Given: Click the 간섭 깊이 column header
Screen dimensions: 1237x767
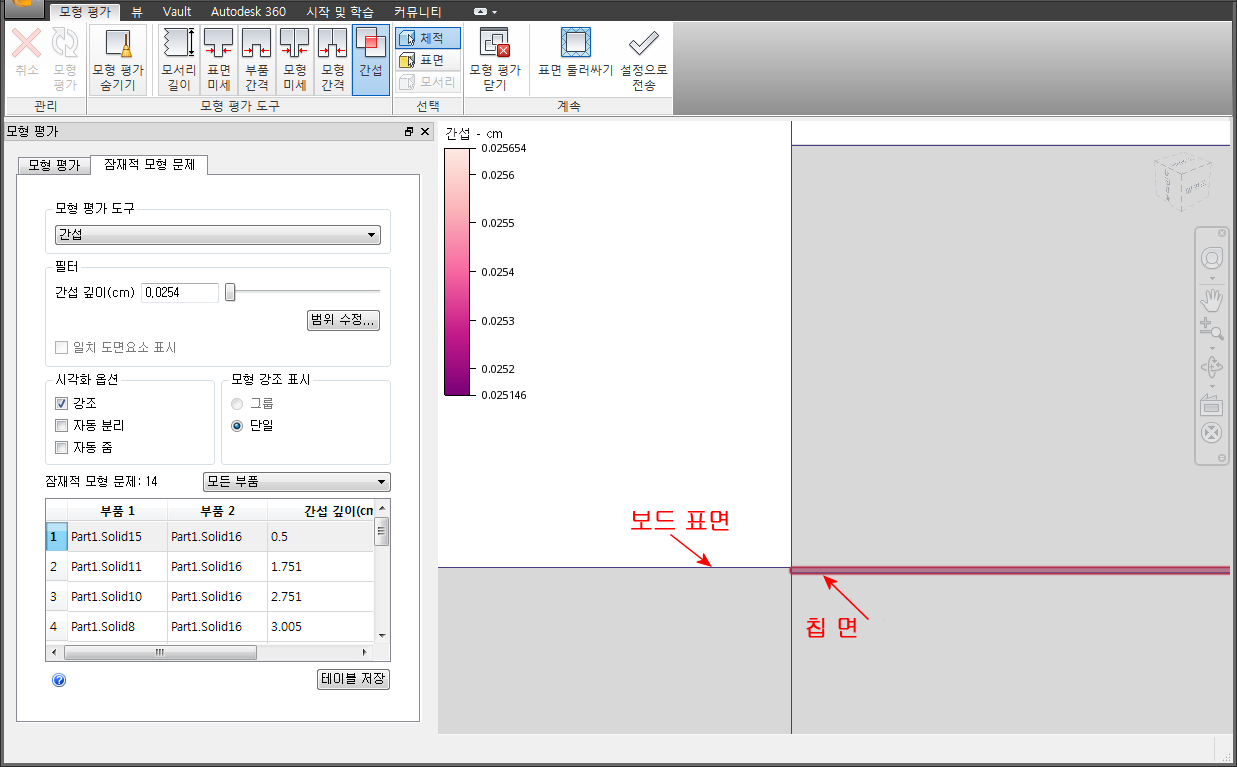Looking at the screenshot, I should (x=321, y=510).
